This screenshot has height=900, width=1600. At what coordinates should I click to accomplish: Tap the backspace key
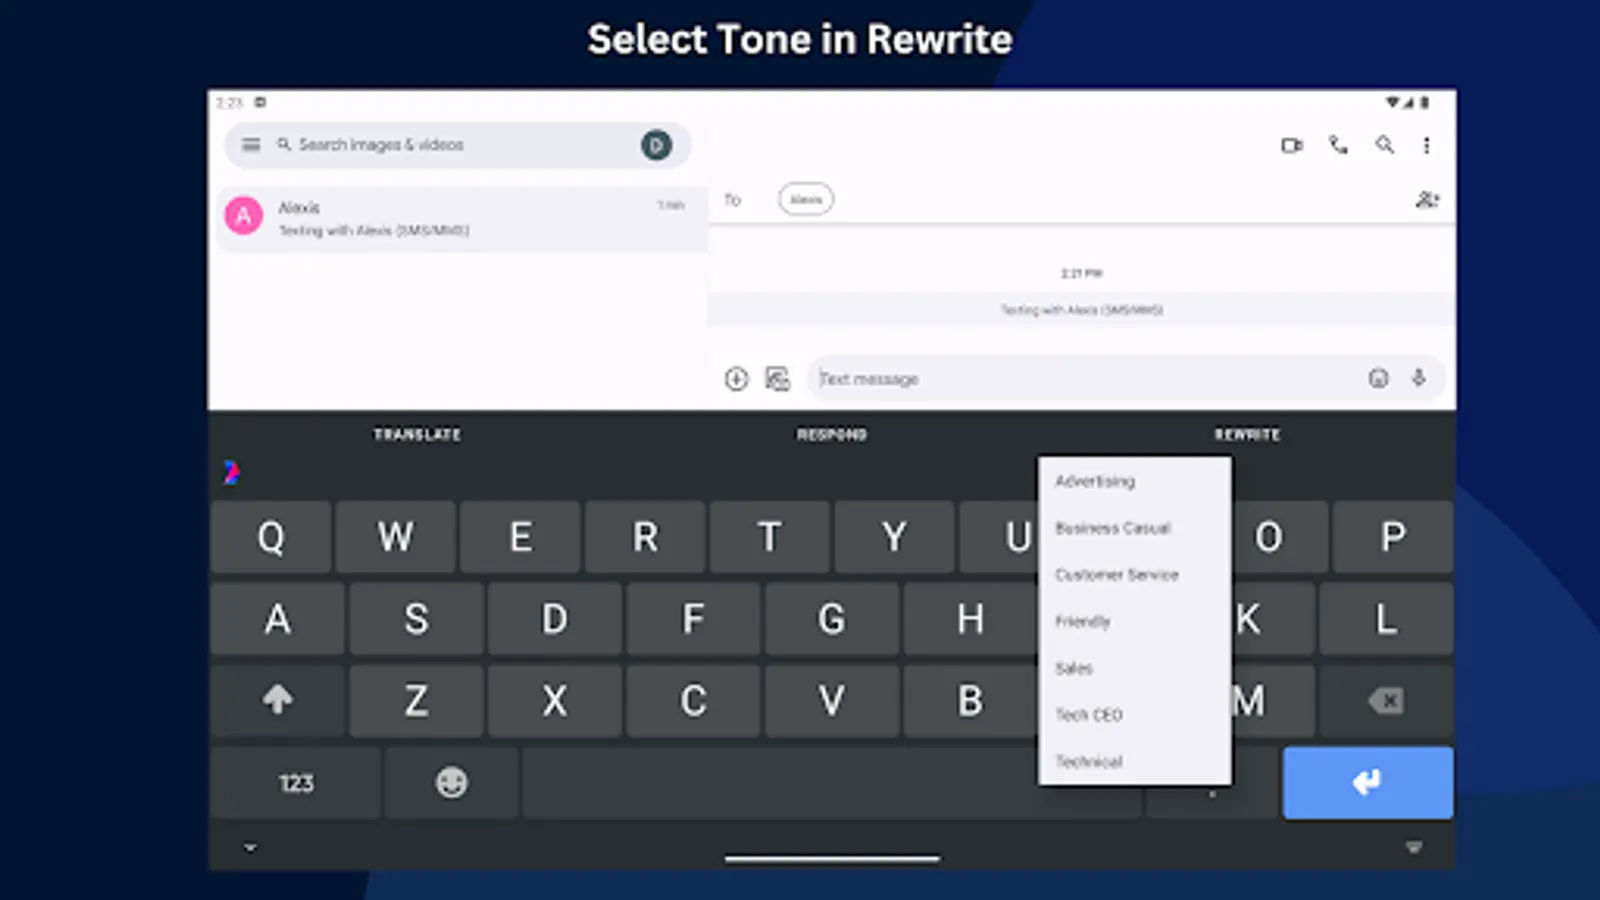(1386, 701)
